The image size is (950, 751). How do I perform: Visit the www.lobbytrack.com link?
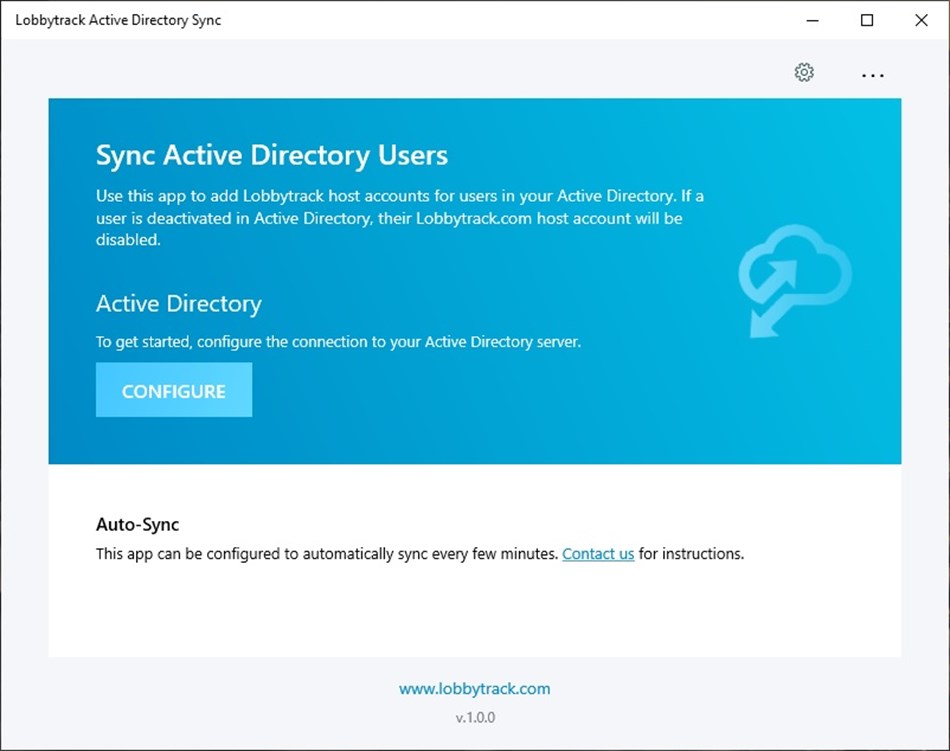pyautogui.click(x=474, y=689)
